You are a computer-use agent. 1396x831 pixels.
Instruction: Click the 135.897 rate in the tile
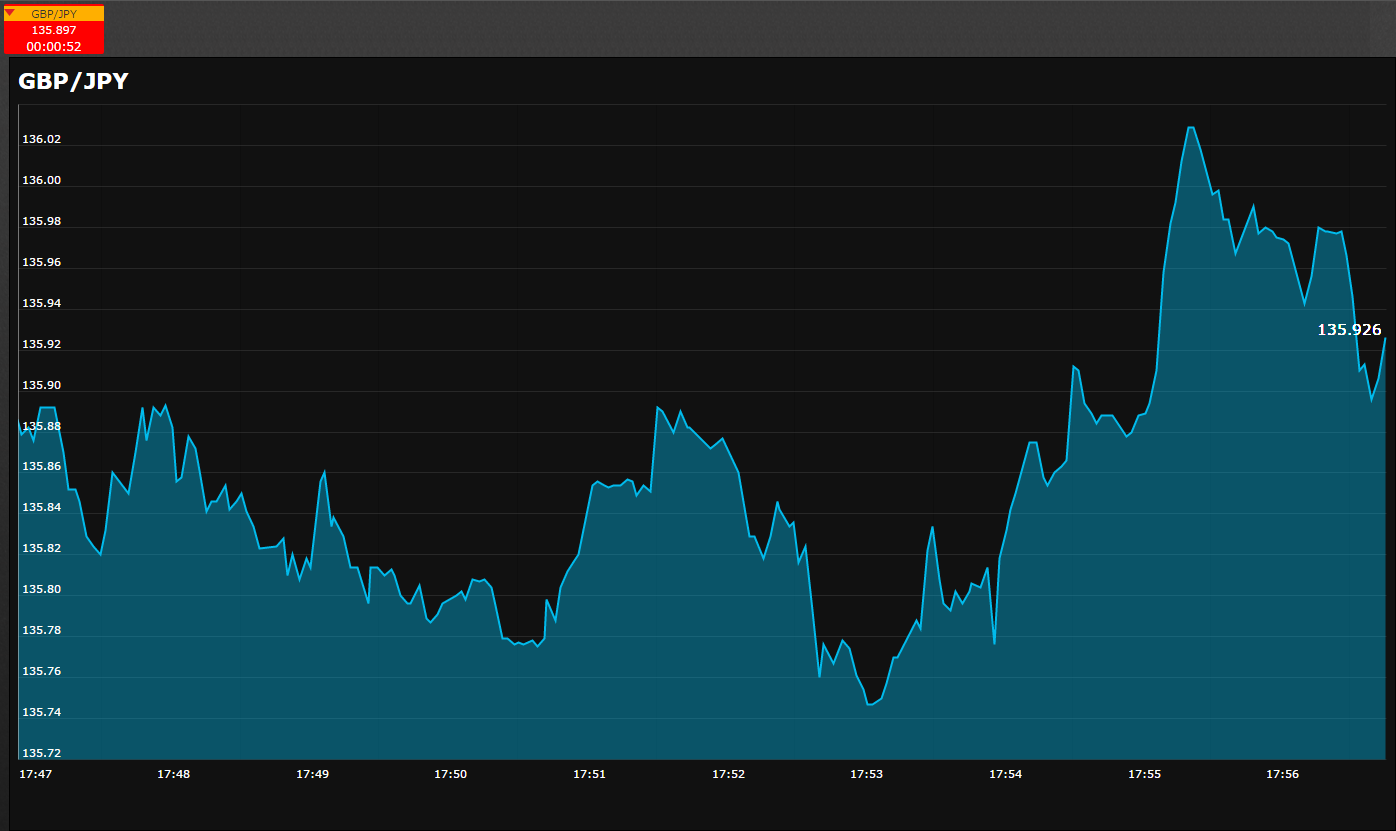(54, 30)
